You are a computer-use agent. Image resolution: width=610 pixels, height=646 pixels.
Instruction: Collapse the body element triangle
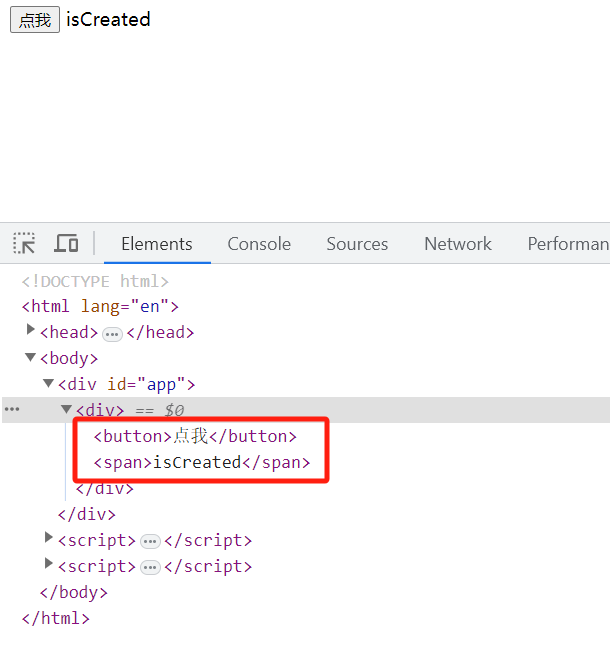click(30, 357)
